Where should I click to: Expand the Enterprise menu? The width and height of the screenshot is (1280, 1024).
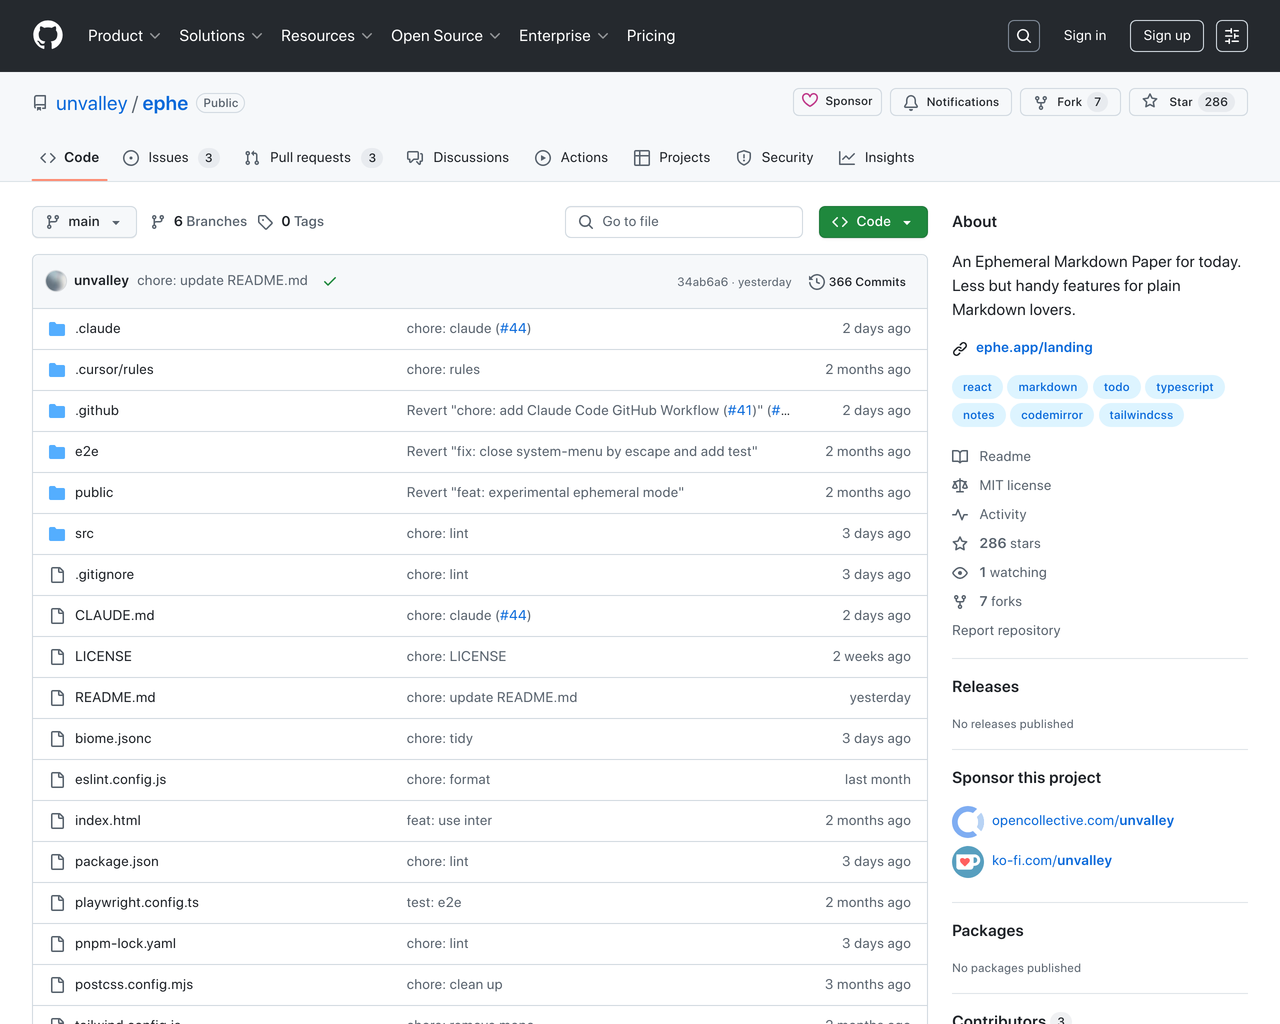click(x=564, y=36)
